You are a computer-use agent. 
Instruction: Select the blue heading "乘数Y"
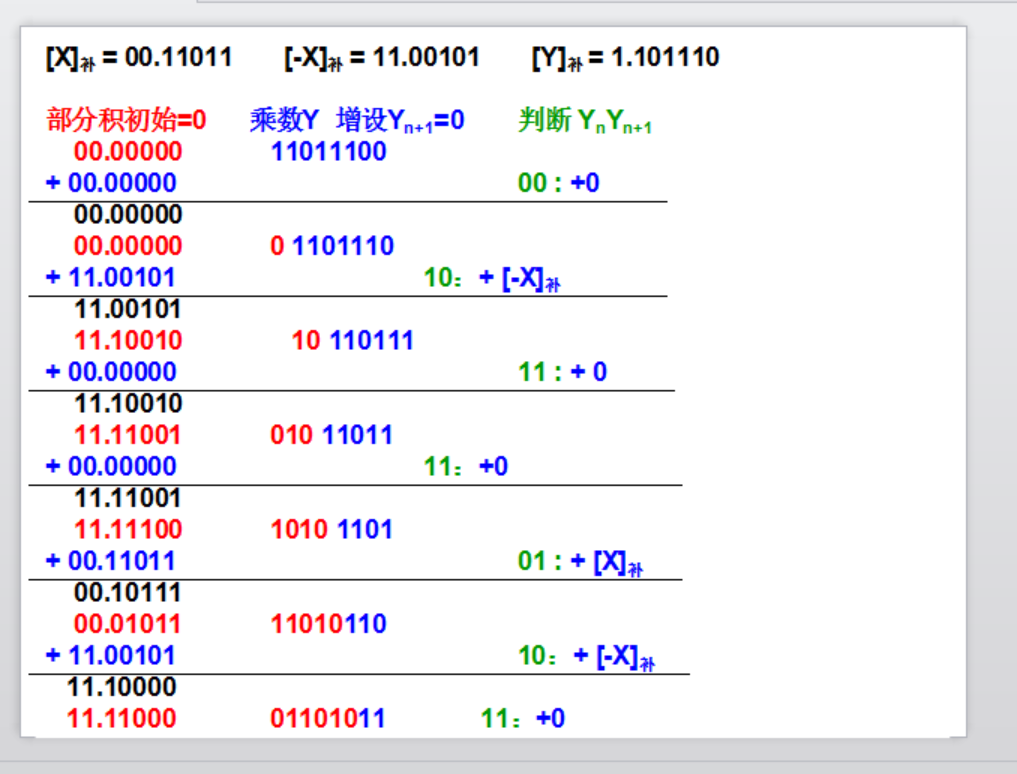pos(285,120)
